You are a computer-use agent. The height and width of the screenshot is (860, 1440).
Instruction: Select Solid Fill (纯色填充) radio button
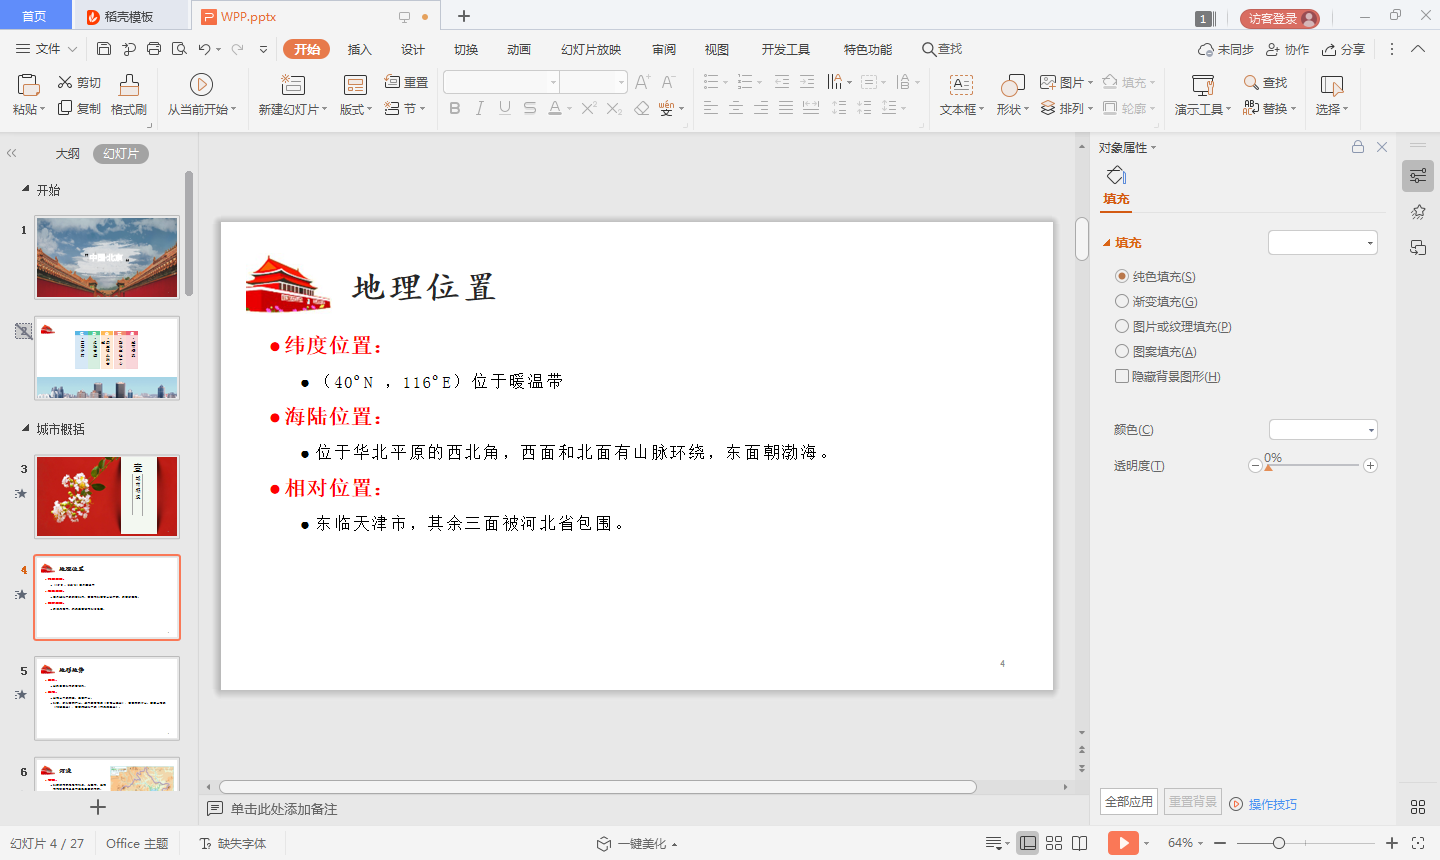click(x=1122, y=276)
